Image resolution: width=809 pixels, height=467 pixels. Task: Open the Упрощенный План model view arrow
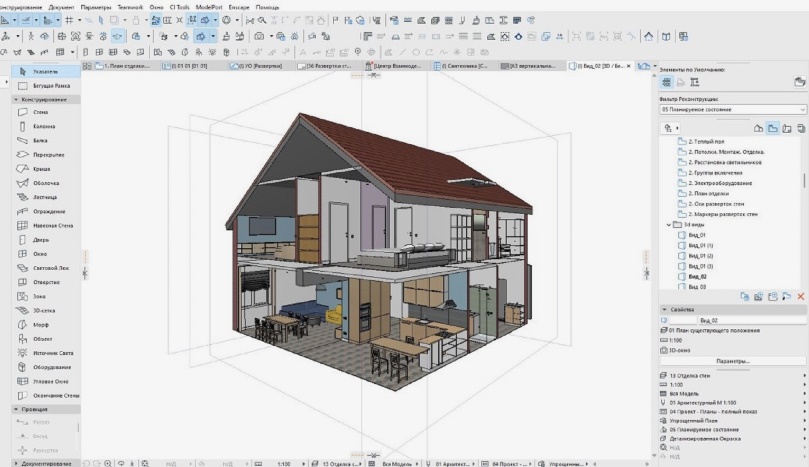[x=804, y=421]
